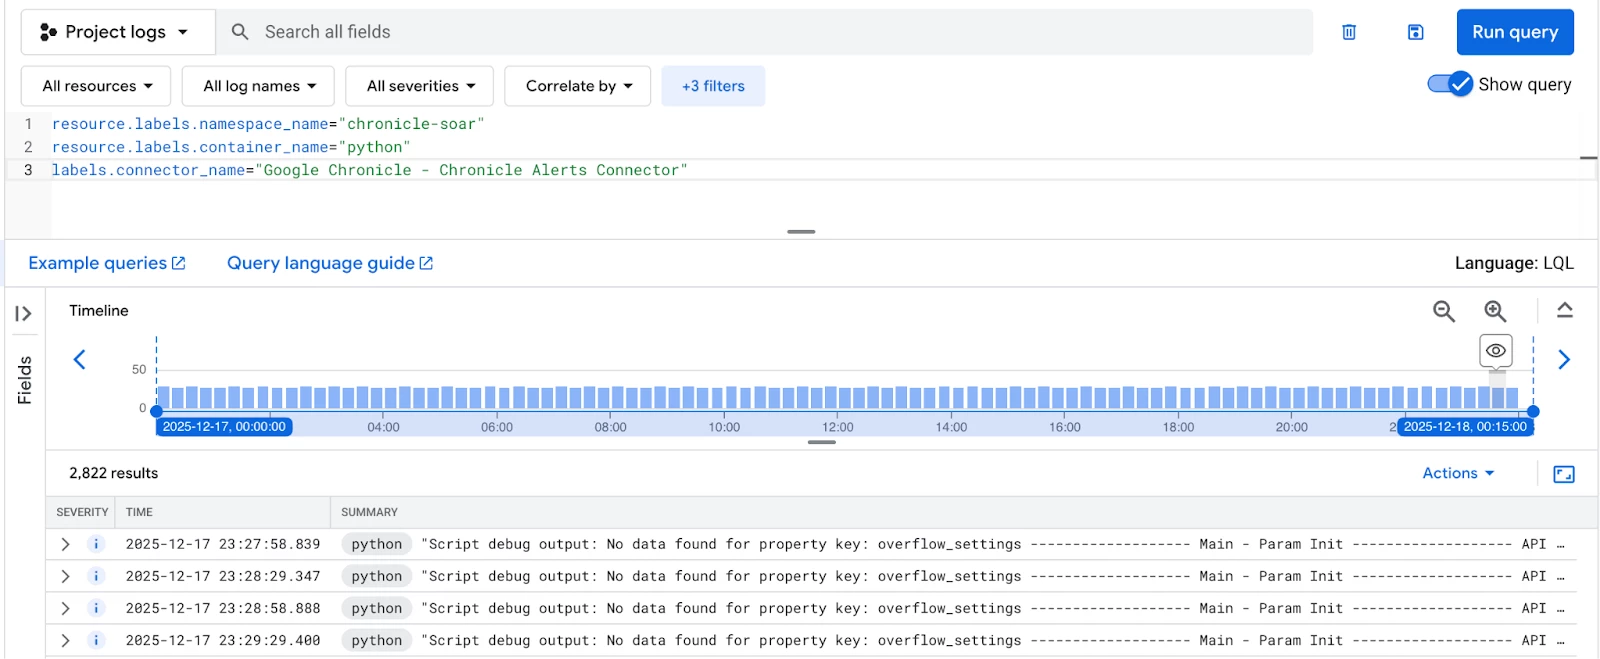1600x659 pixels.
Task: Toggle the timeline eye visibility button
Action: (x=1496, y=351)
